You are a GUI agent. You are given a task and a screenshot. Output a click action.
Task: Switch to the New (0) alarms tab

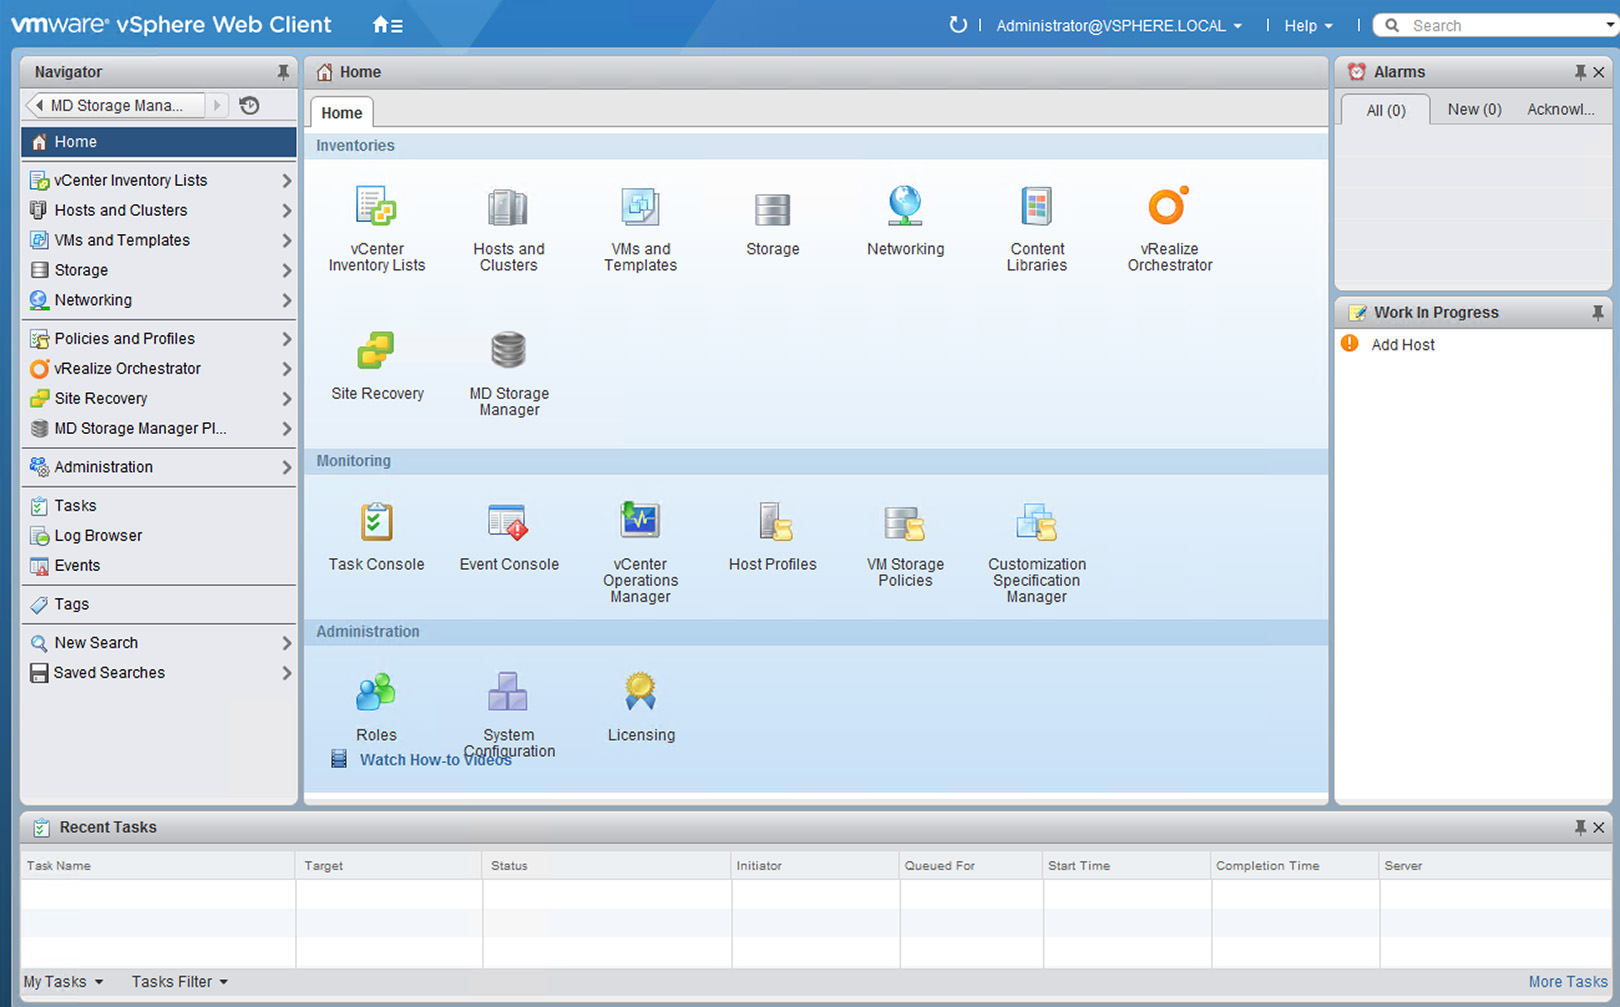pyautogui.click(x=1474, y=110)
